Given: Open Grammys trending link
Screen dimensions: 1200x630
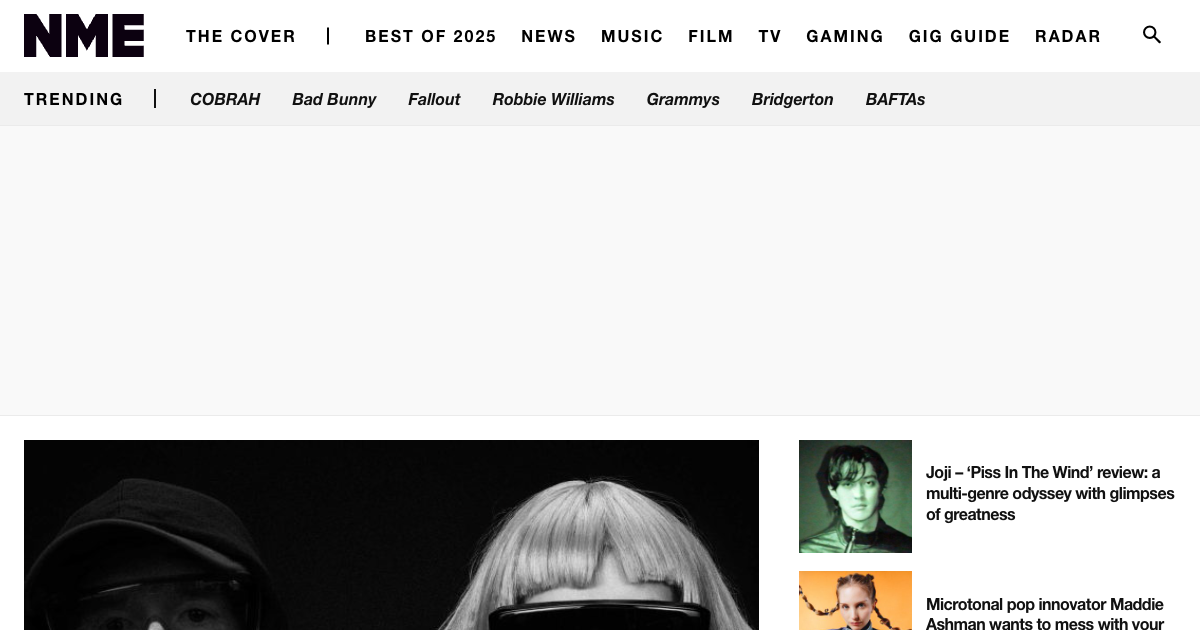Looking at the screenshot, I should click(x=683, y=99).
